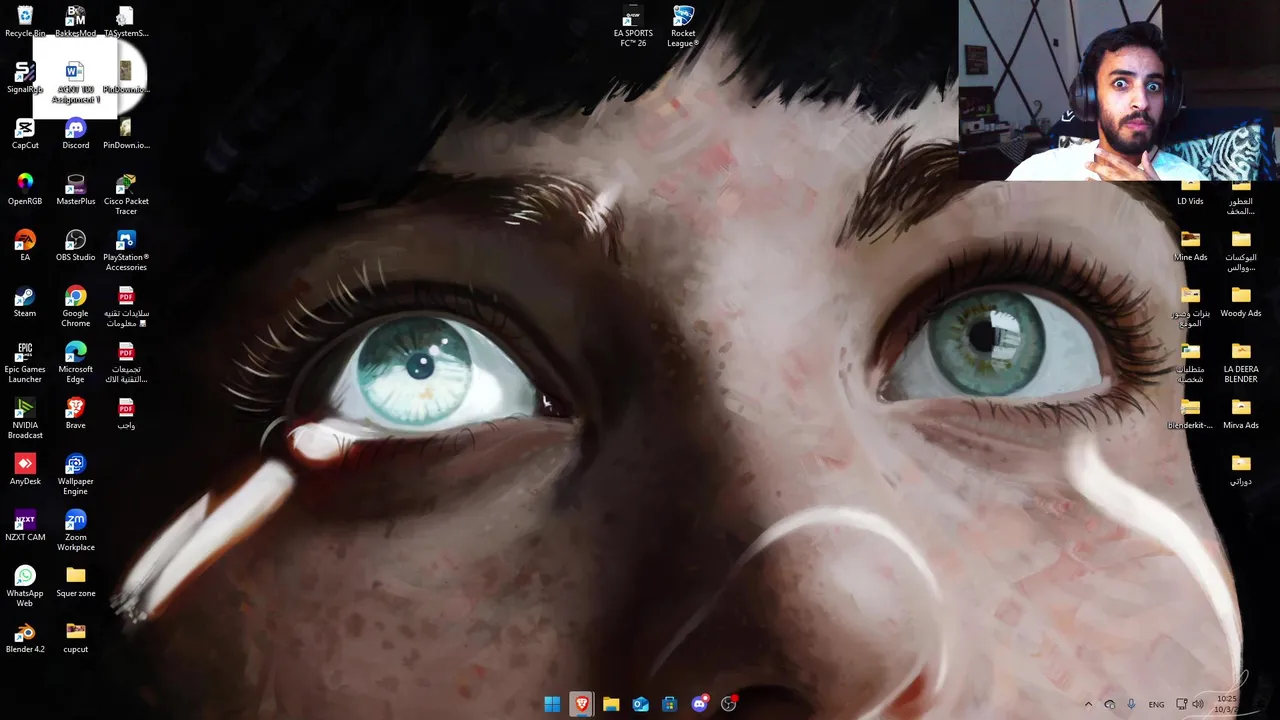1280x720 pixels.
Task: Open the taskbar clock and date
Action: point(1228,704)
